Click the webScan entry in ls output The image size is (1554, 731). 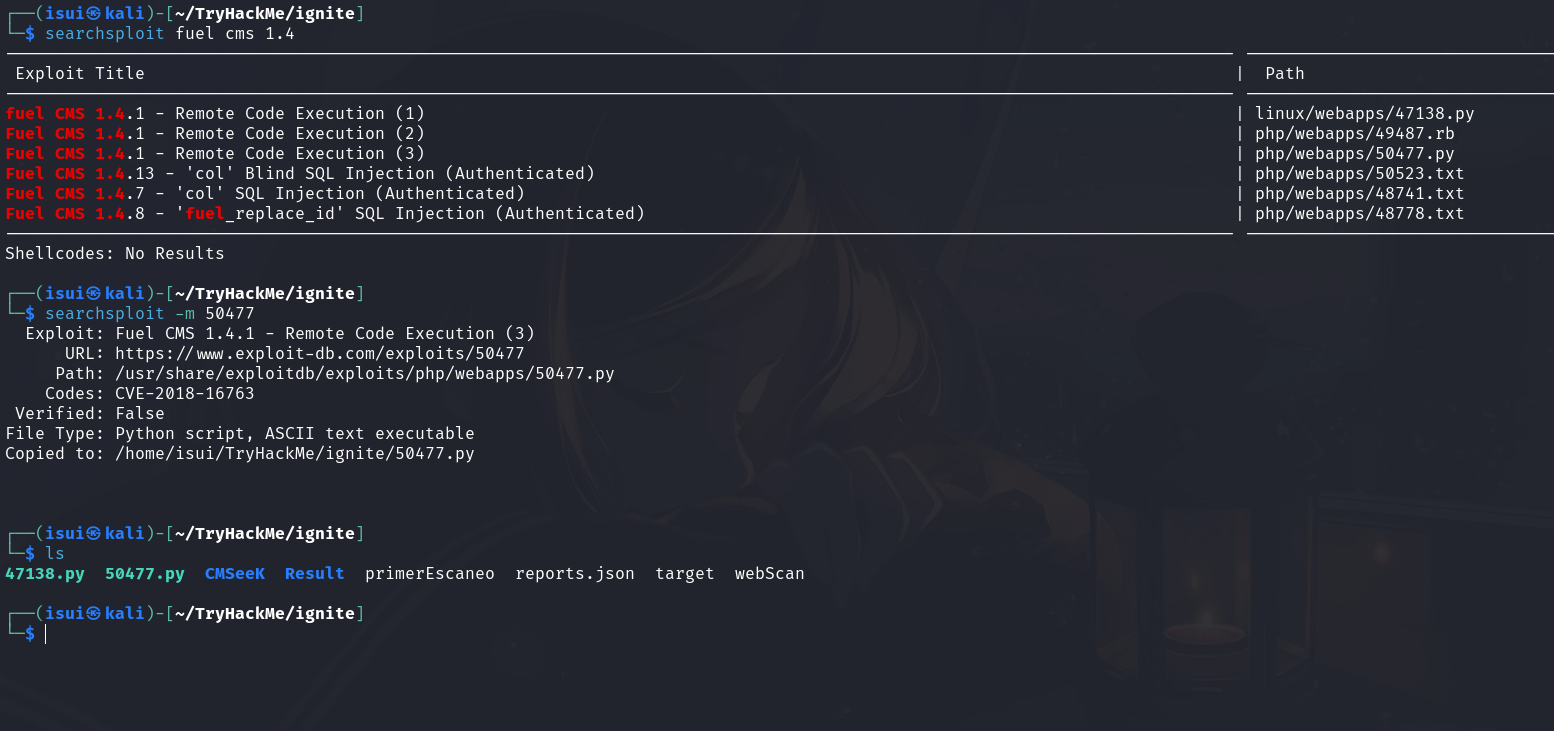click(x=769, y=573)
